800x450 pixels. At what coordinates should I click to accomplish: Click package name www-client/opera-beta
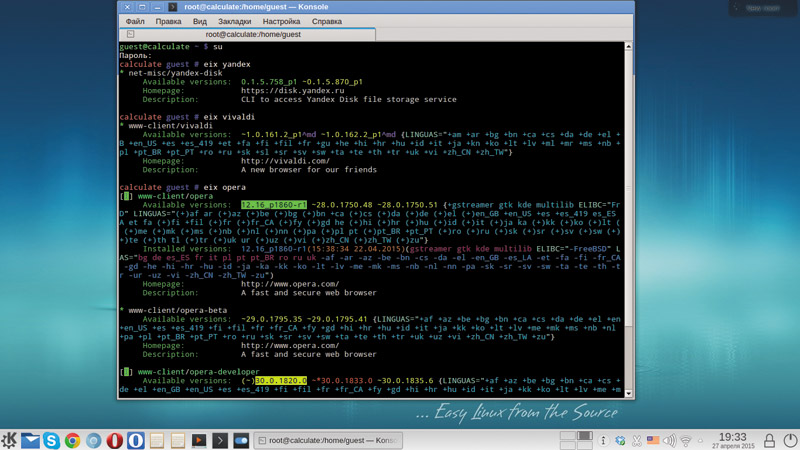click(178, 310)
